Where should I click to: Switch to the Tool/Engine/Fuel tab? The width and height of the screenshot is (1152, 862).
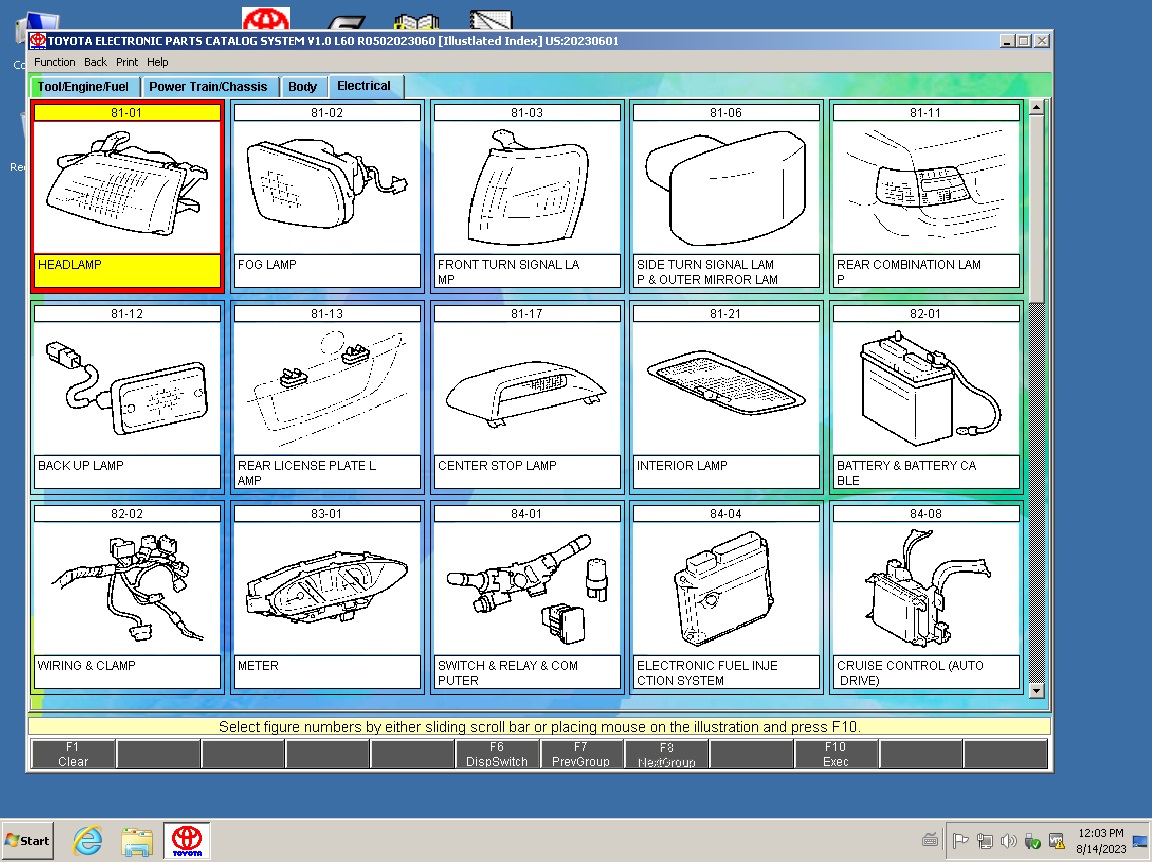(83, 87)
